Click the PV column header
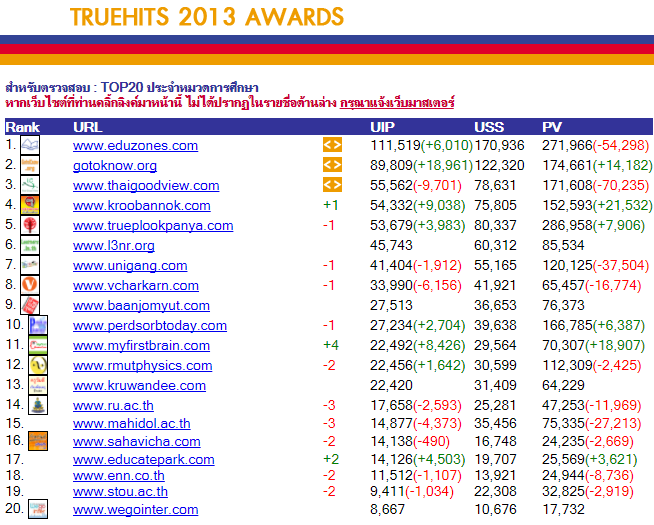This screenshot has width=654, height=525. pos(551,127)
